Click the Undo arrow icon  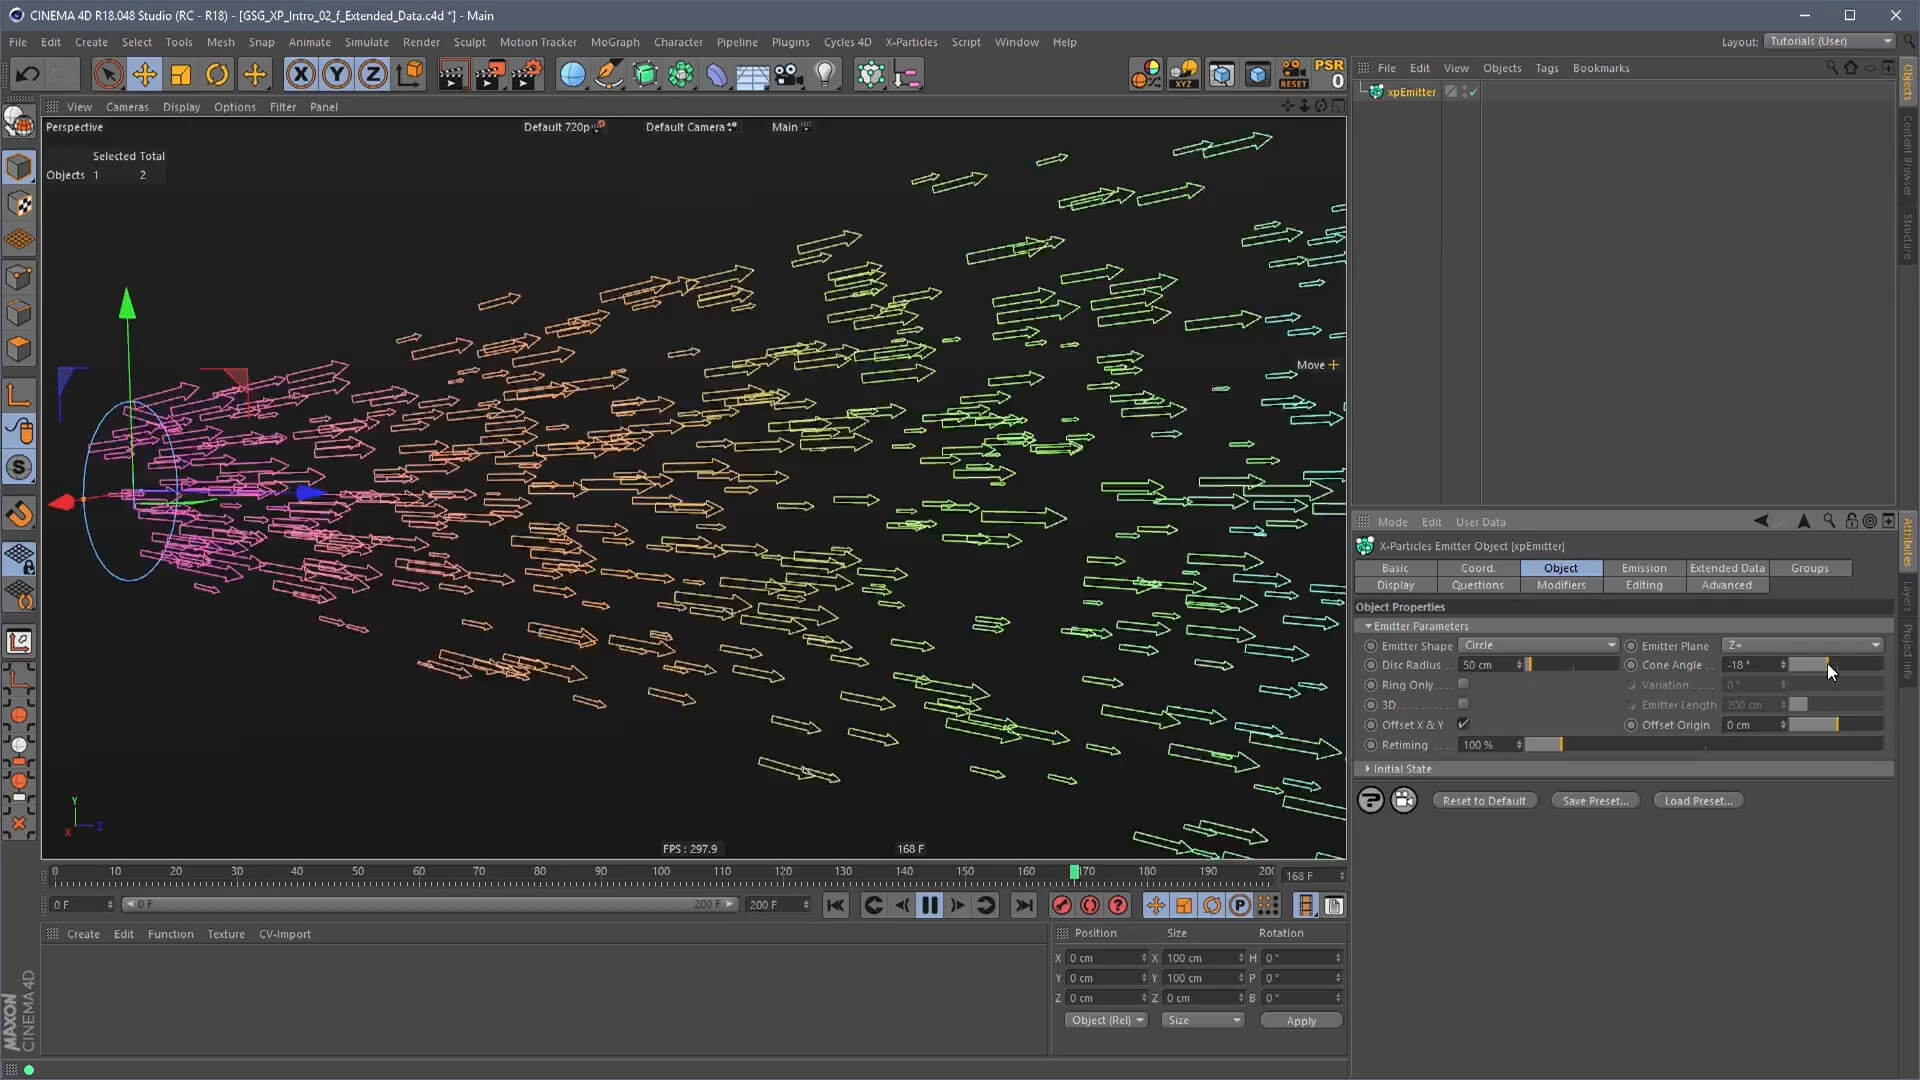[x=27, y=74]
